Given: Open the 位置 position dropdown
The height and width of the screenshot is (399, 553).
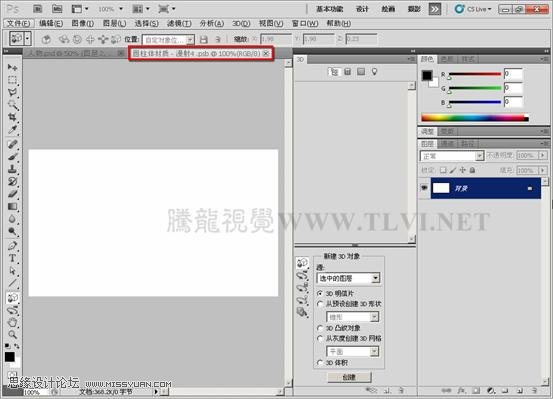Looking at the screenshot, I should [168, 40].
